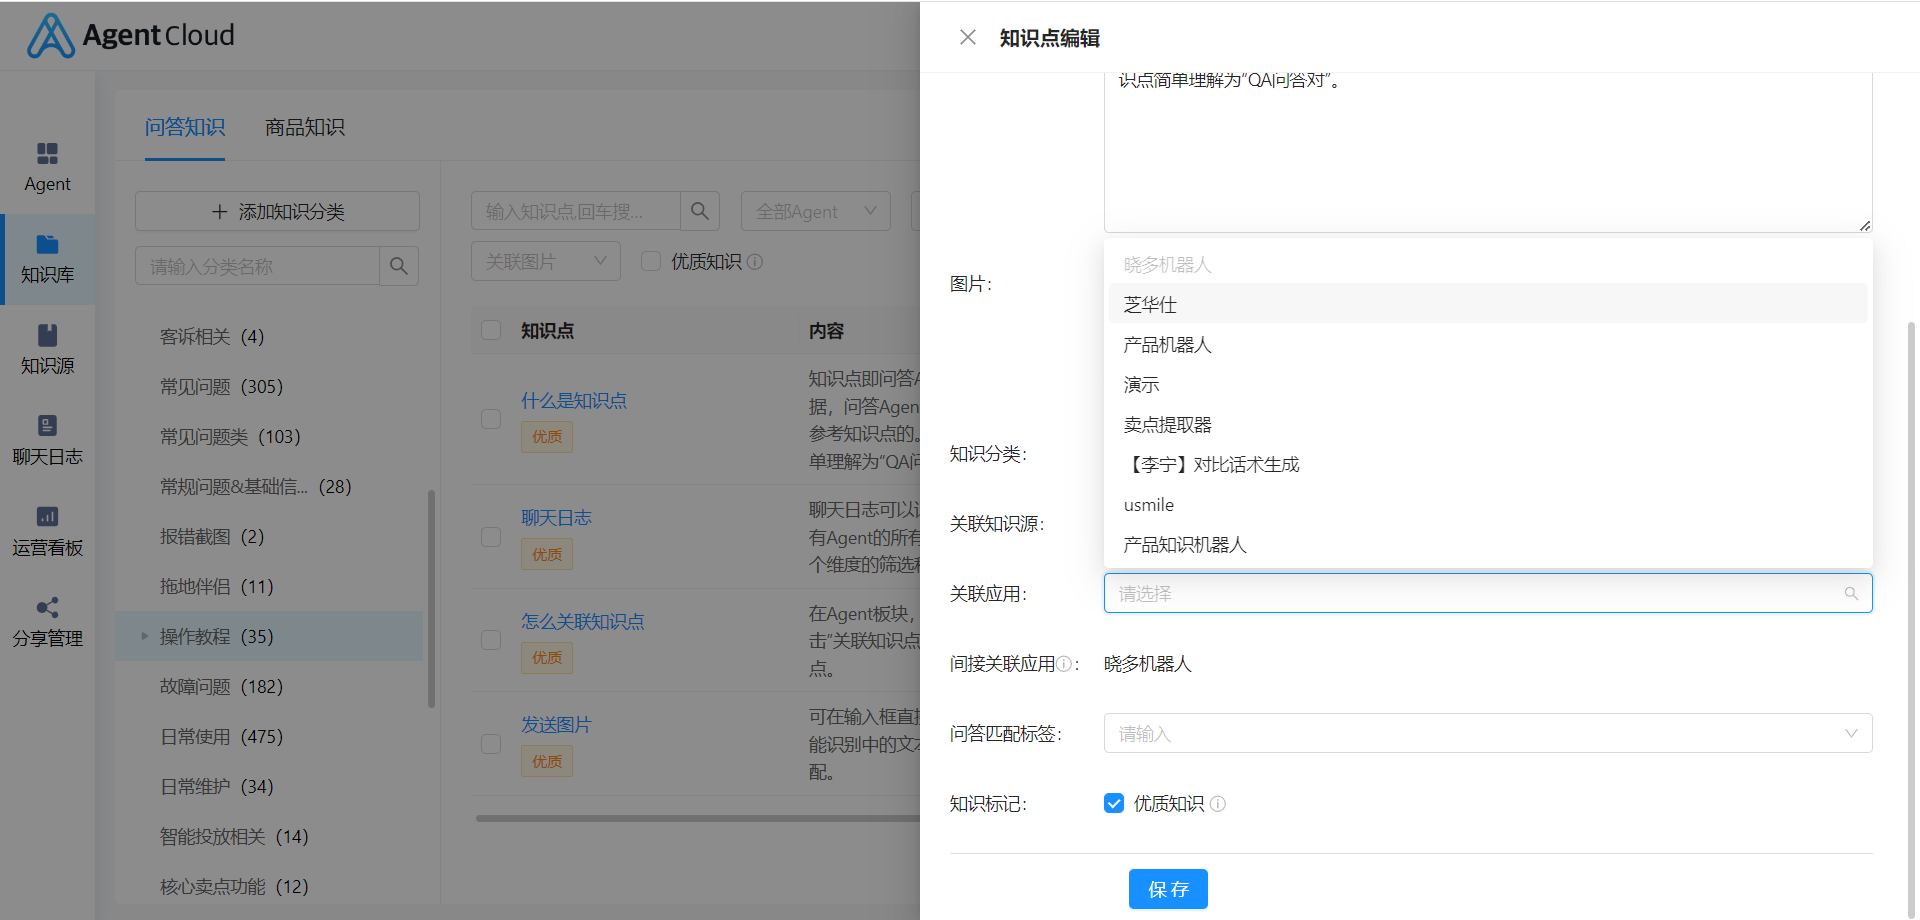Select category 故障问题 (182)
Screen dimensions: 1920x920
221,686
